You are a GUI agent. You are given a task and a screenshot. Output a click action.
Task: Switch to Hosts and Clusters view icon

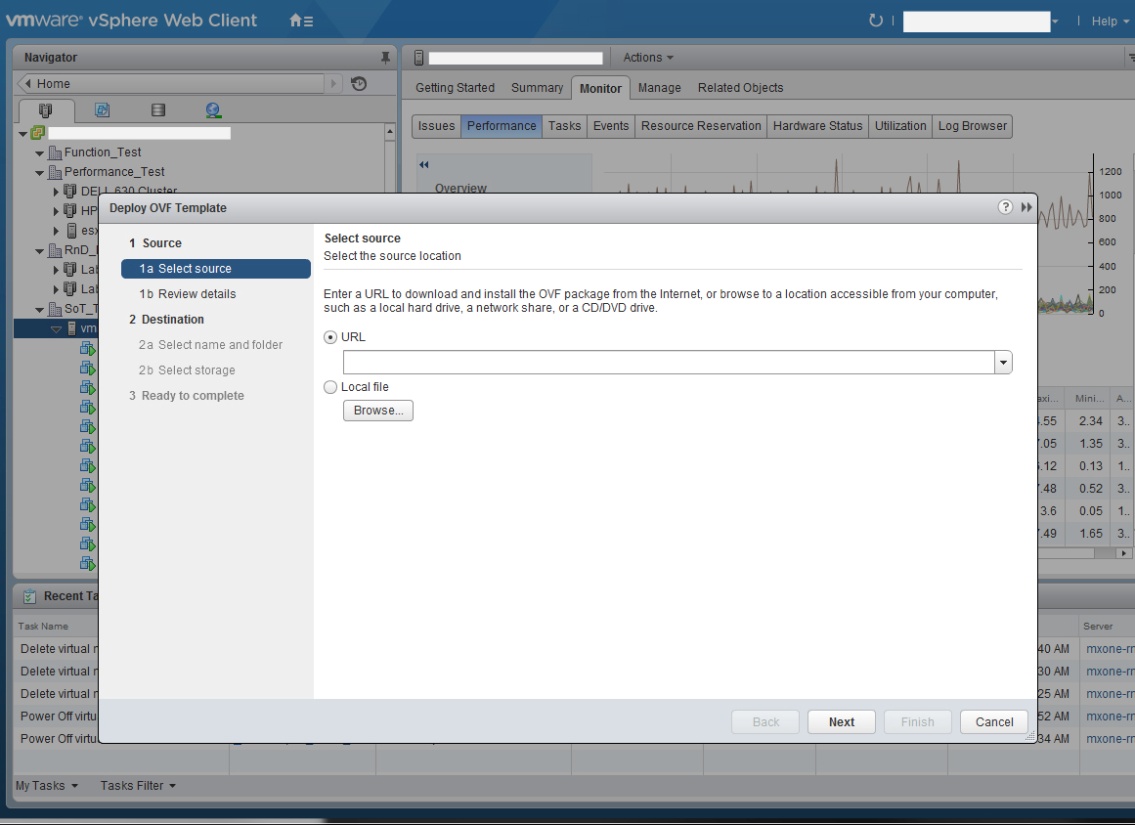click(x=45, y=113)
